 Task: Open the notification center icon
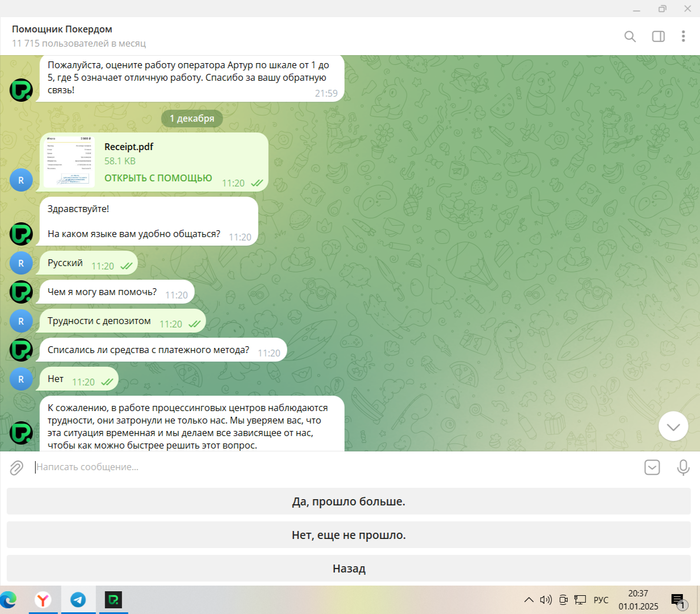(x=678, y=601)
